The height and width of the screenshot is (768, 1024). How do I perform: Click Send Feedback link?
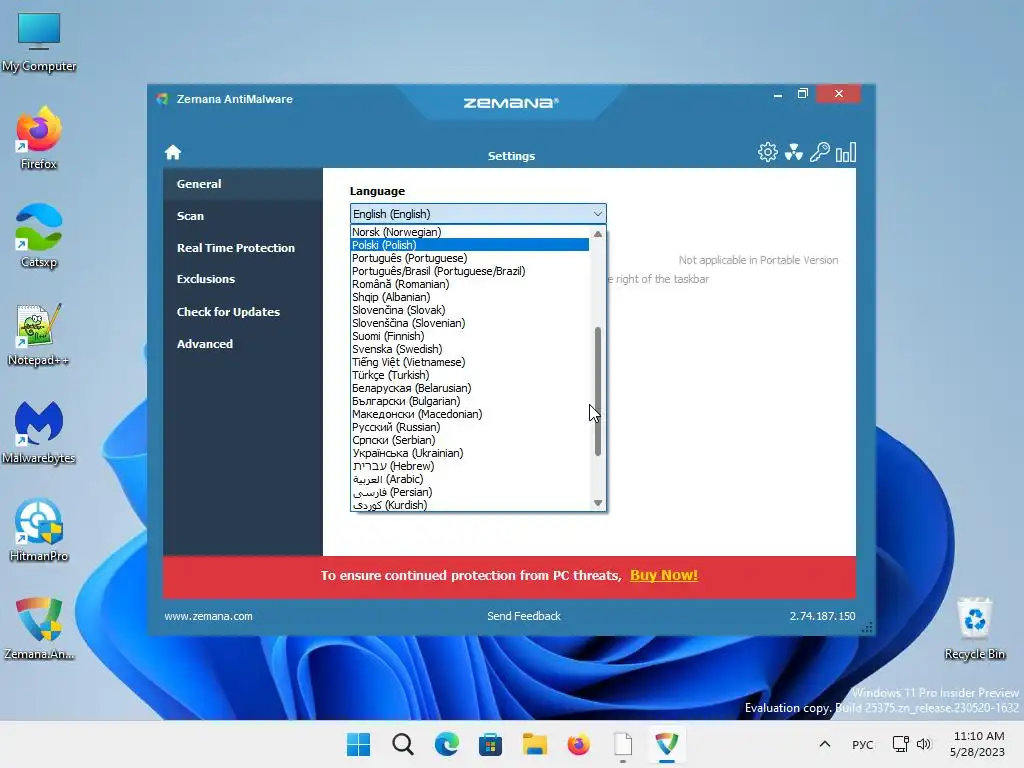[524, 616]
